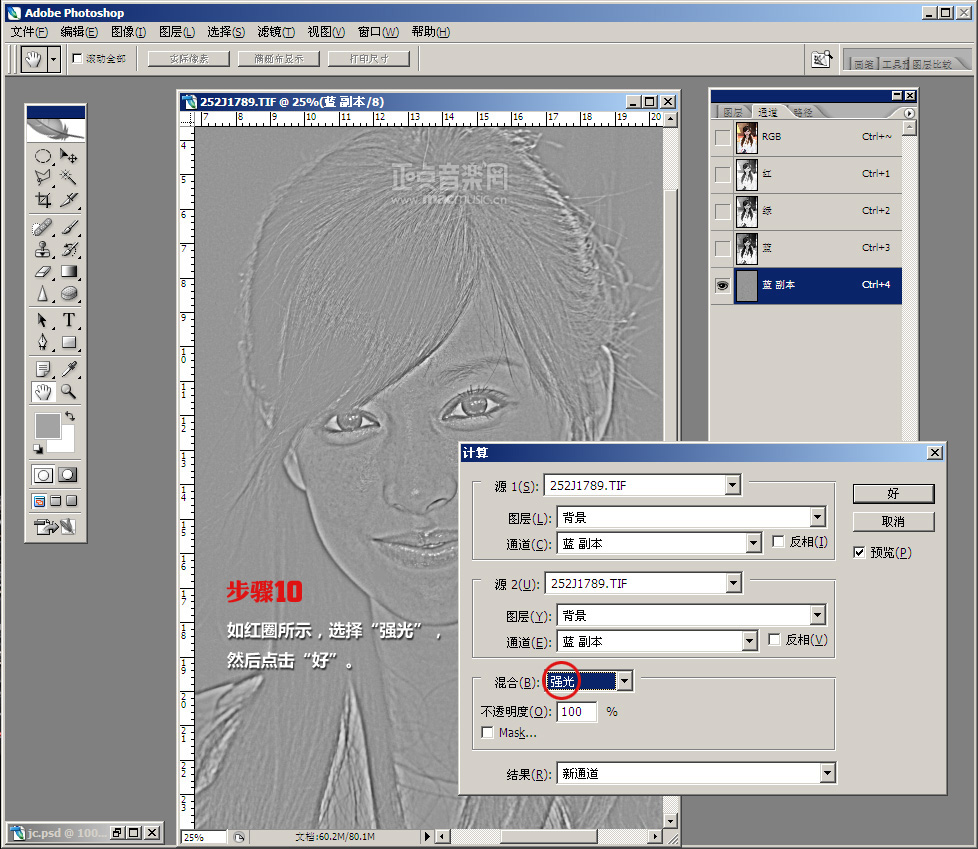Enable 反相 checkbox for source 1
Screen dimensions: 978x849
click(x=779, y=542)
